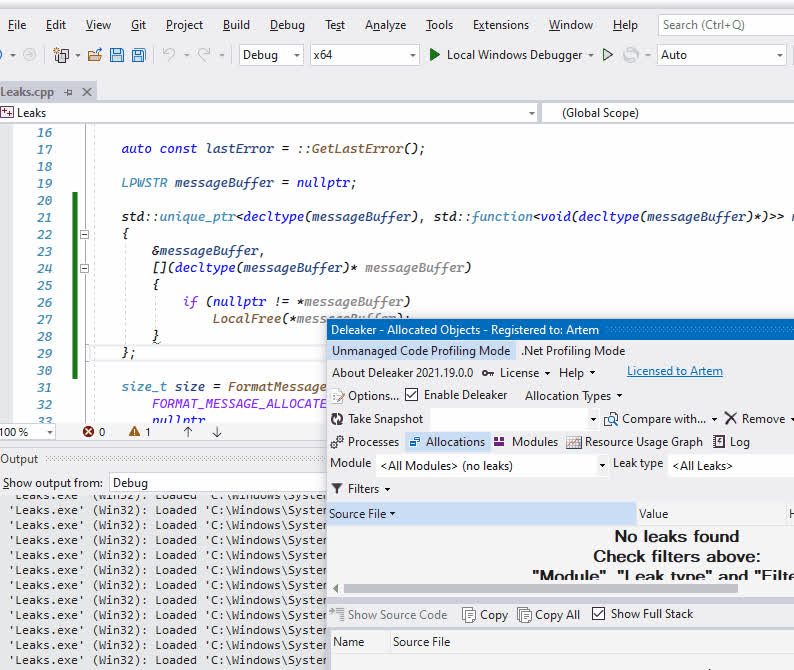Click the Licensed to Artem link
The image size is (794, 670).
point(674,372)
